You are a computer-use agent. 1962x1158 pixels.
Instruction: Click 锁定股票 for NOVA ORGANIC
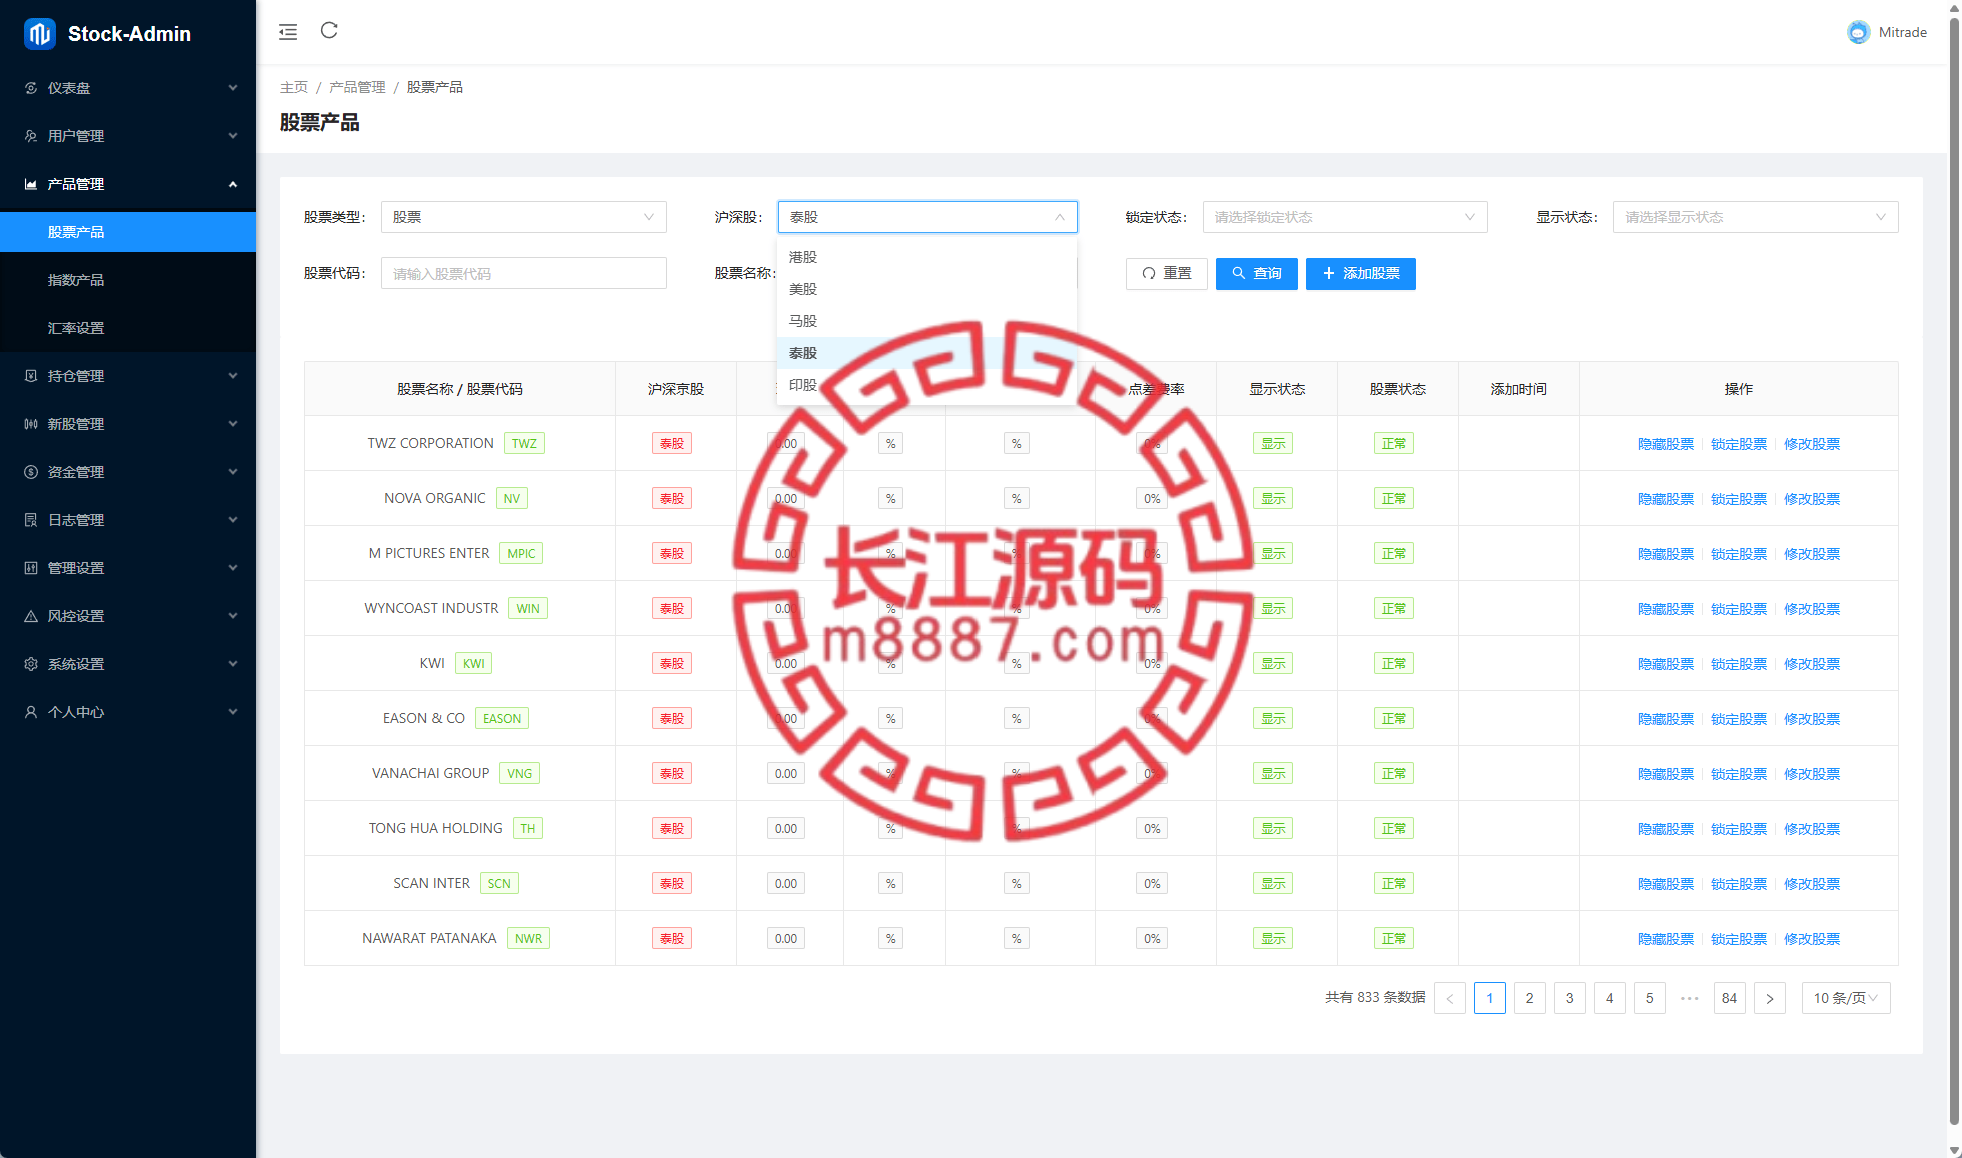[1739, 499]
